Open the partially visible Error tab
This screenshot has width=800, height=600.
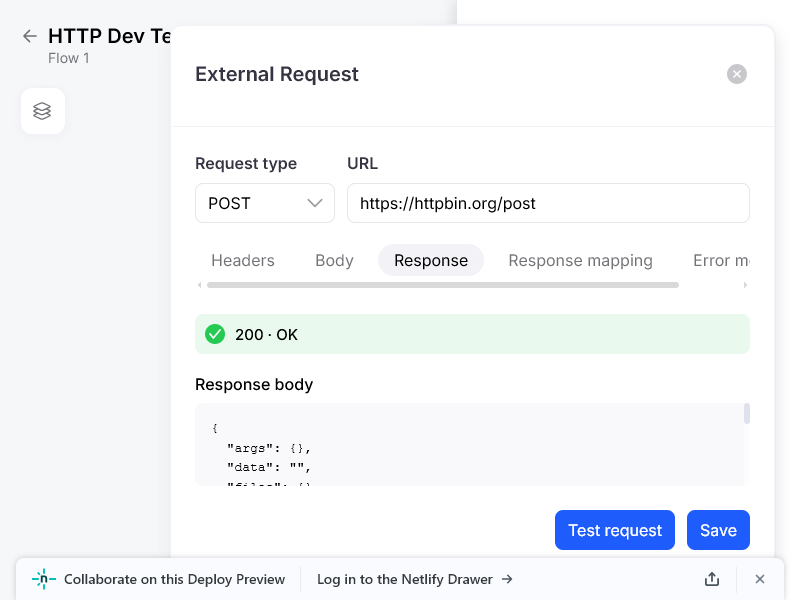[720, 260]
